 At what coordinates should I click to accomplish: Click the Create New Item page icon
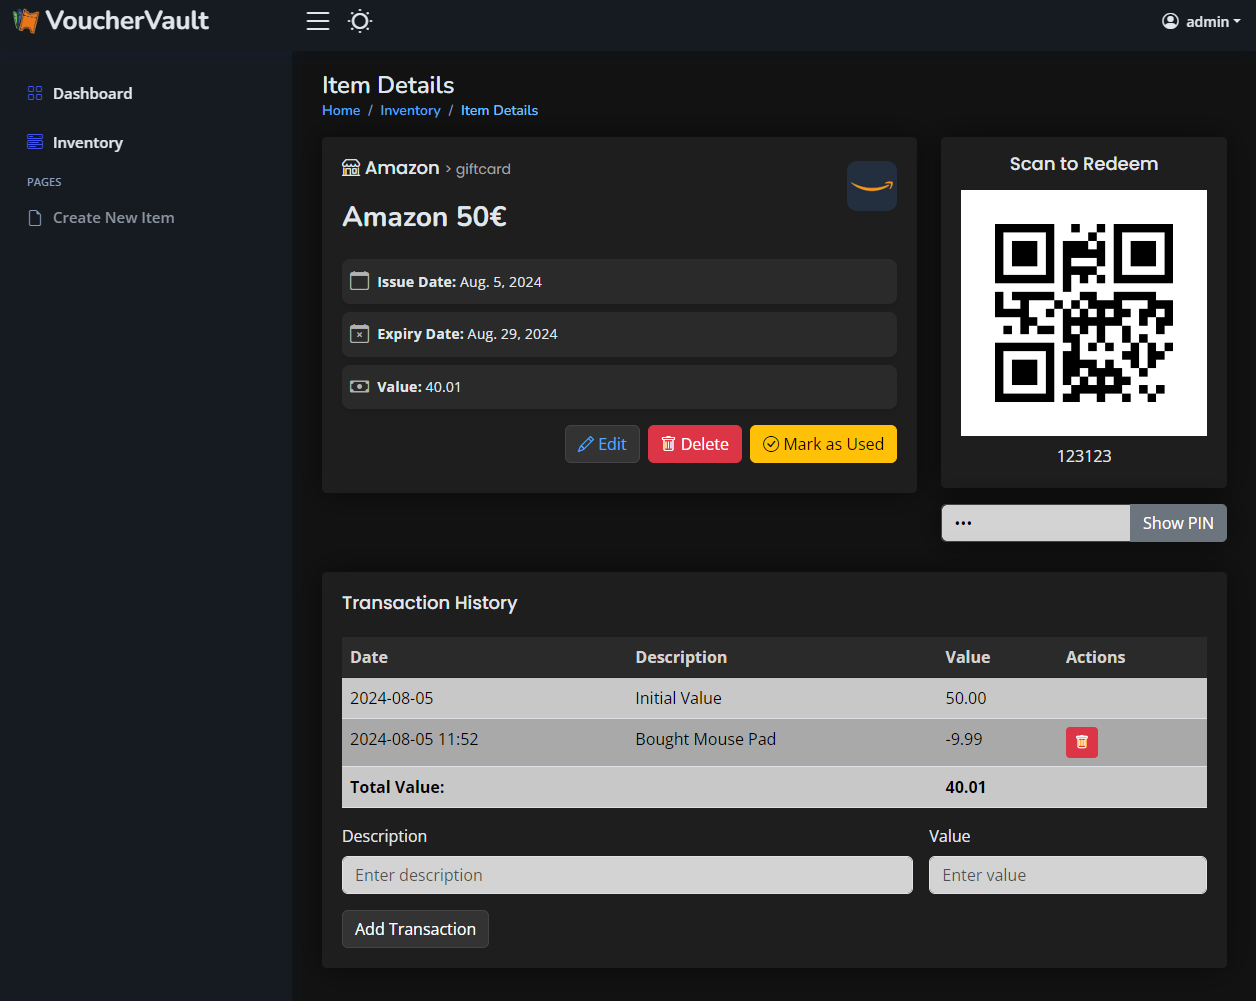pyautogui.click(x=35, y=218)
